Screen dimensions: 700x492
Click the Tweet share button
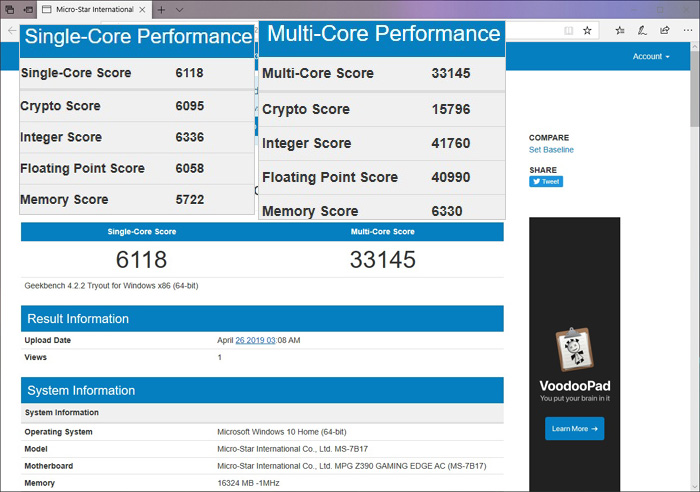click(546, 182)
